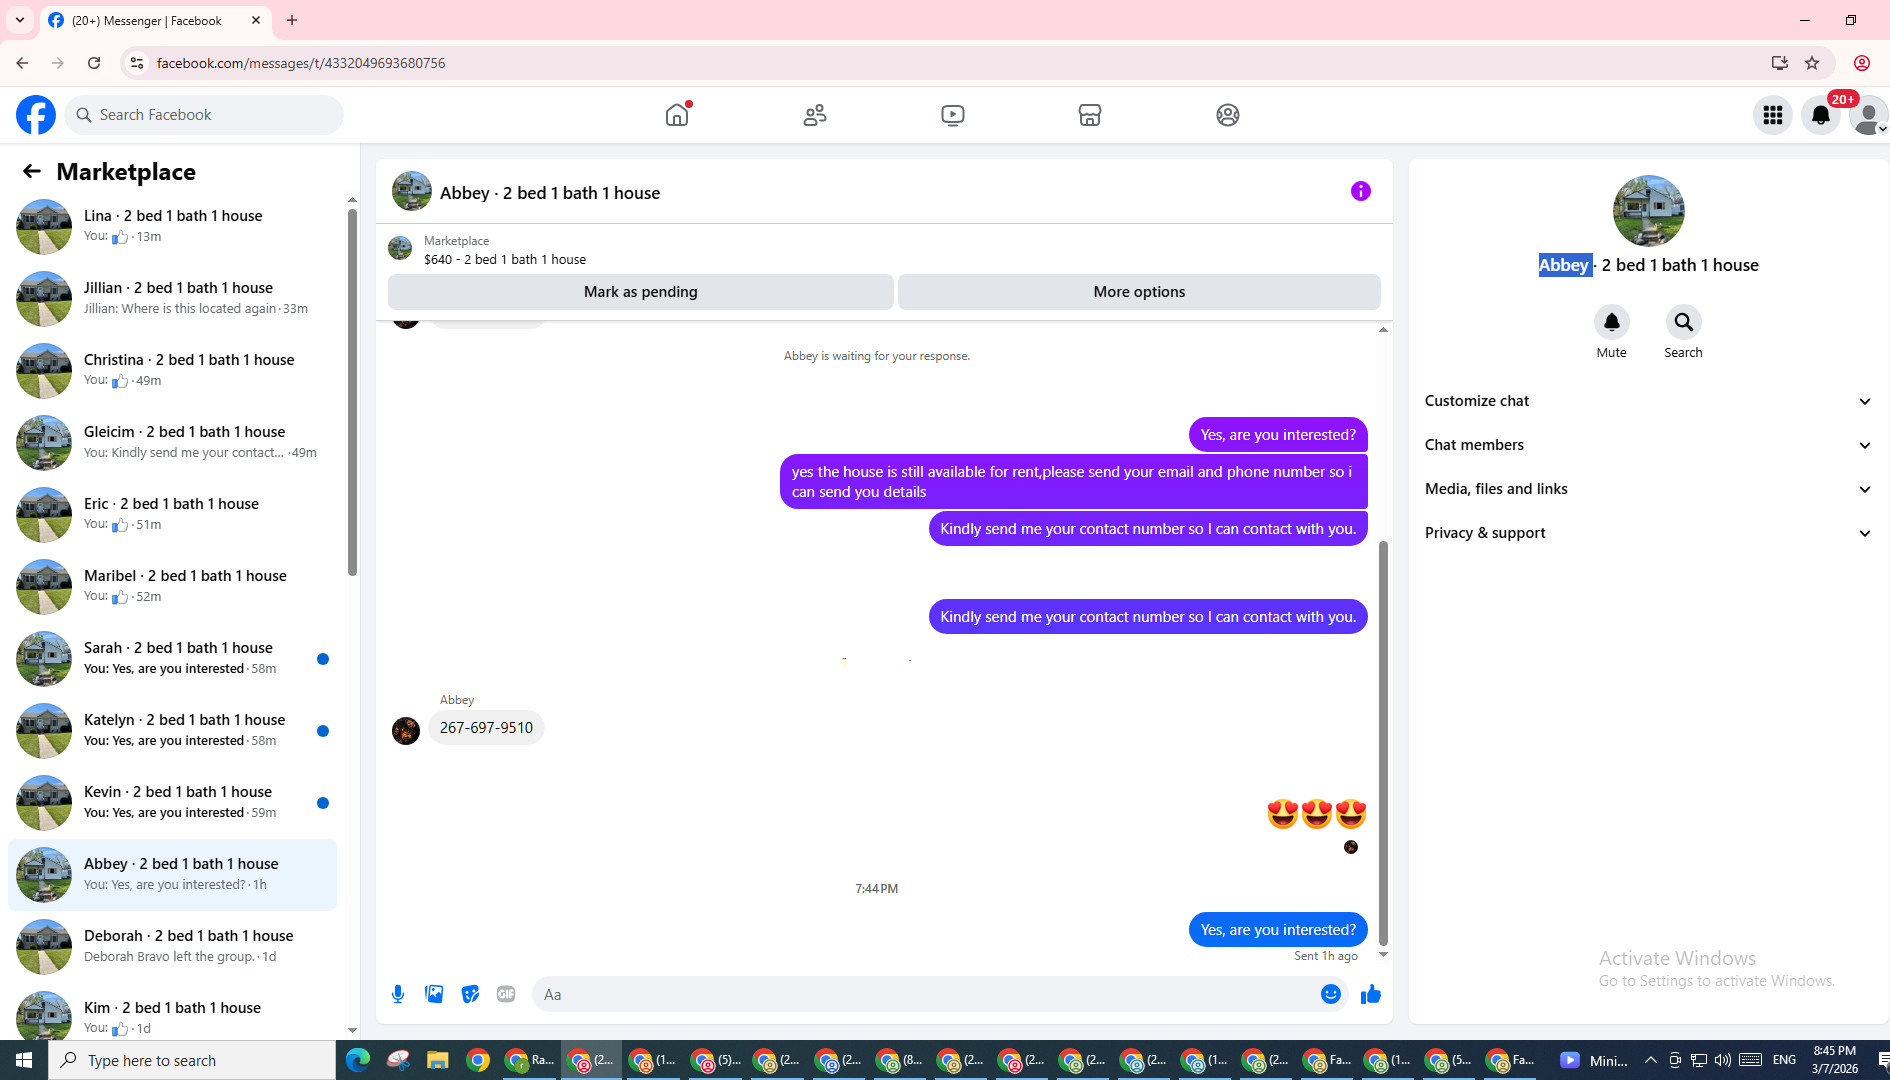
Task: Click the listing photo in chat info panel
Action: point(1648,211)
